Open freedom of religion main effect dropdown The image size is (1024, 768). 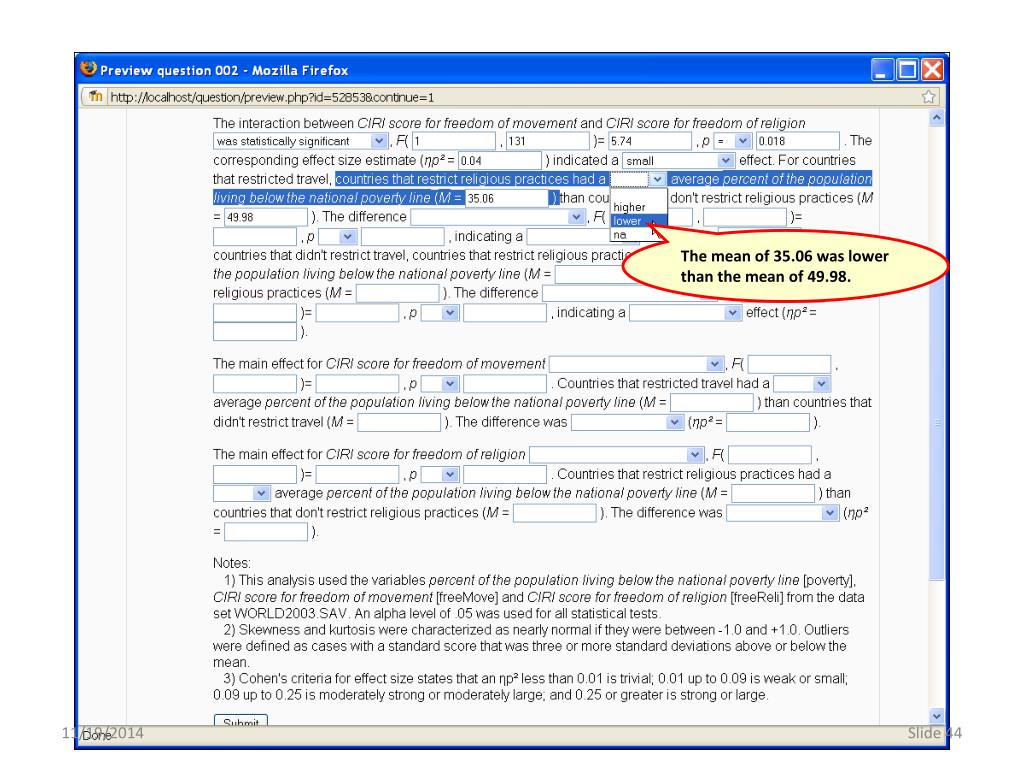tap(617, 455)
